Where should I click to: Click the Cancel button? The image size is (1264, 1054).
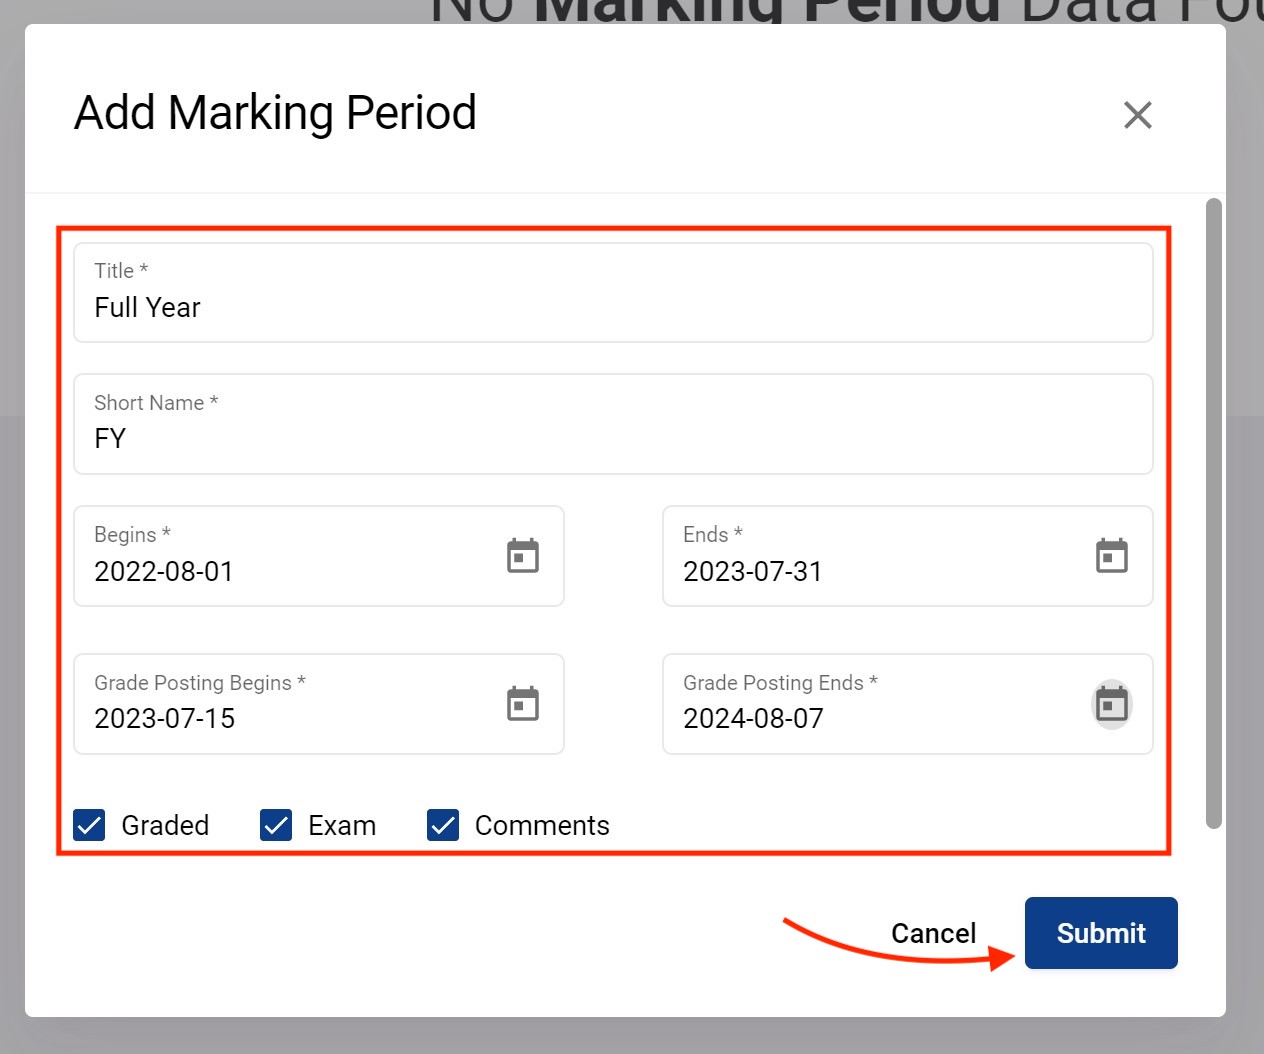click(x=933, y=933)
